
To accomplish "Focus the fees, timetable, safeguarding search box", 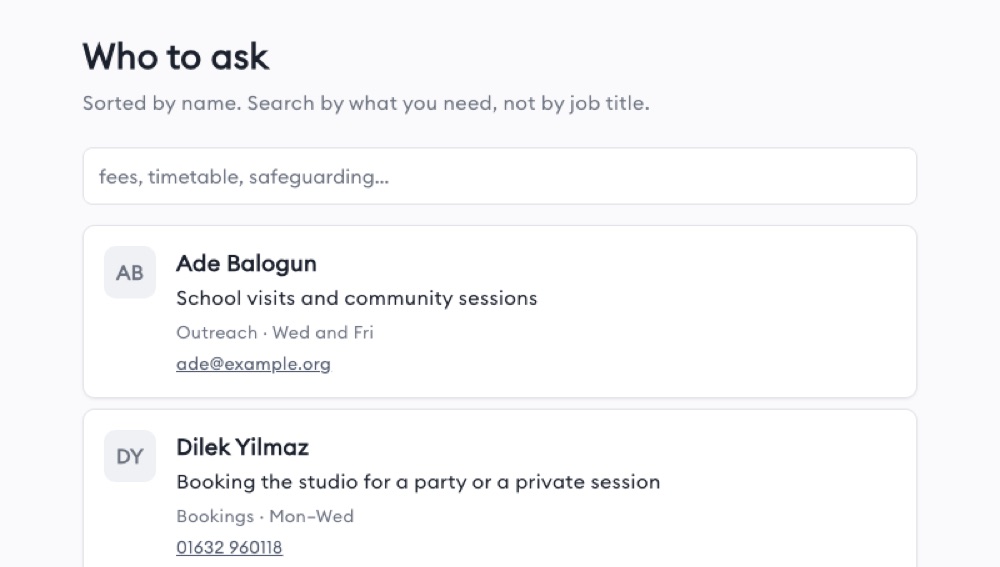I will (499, 176).
